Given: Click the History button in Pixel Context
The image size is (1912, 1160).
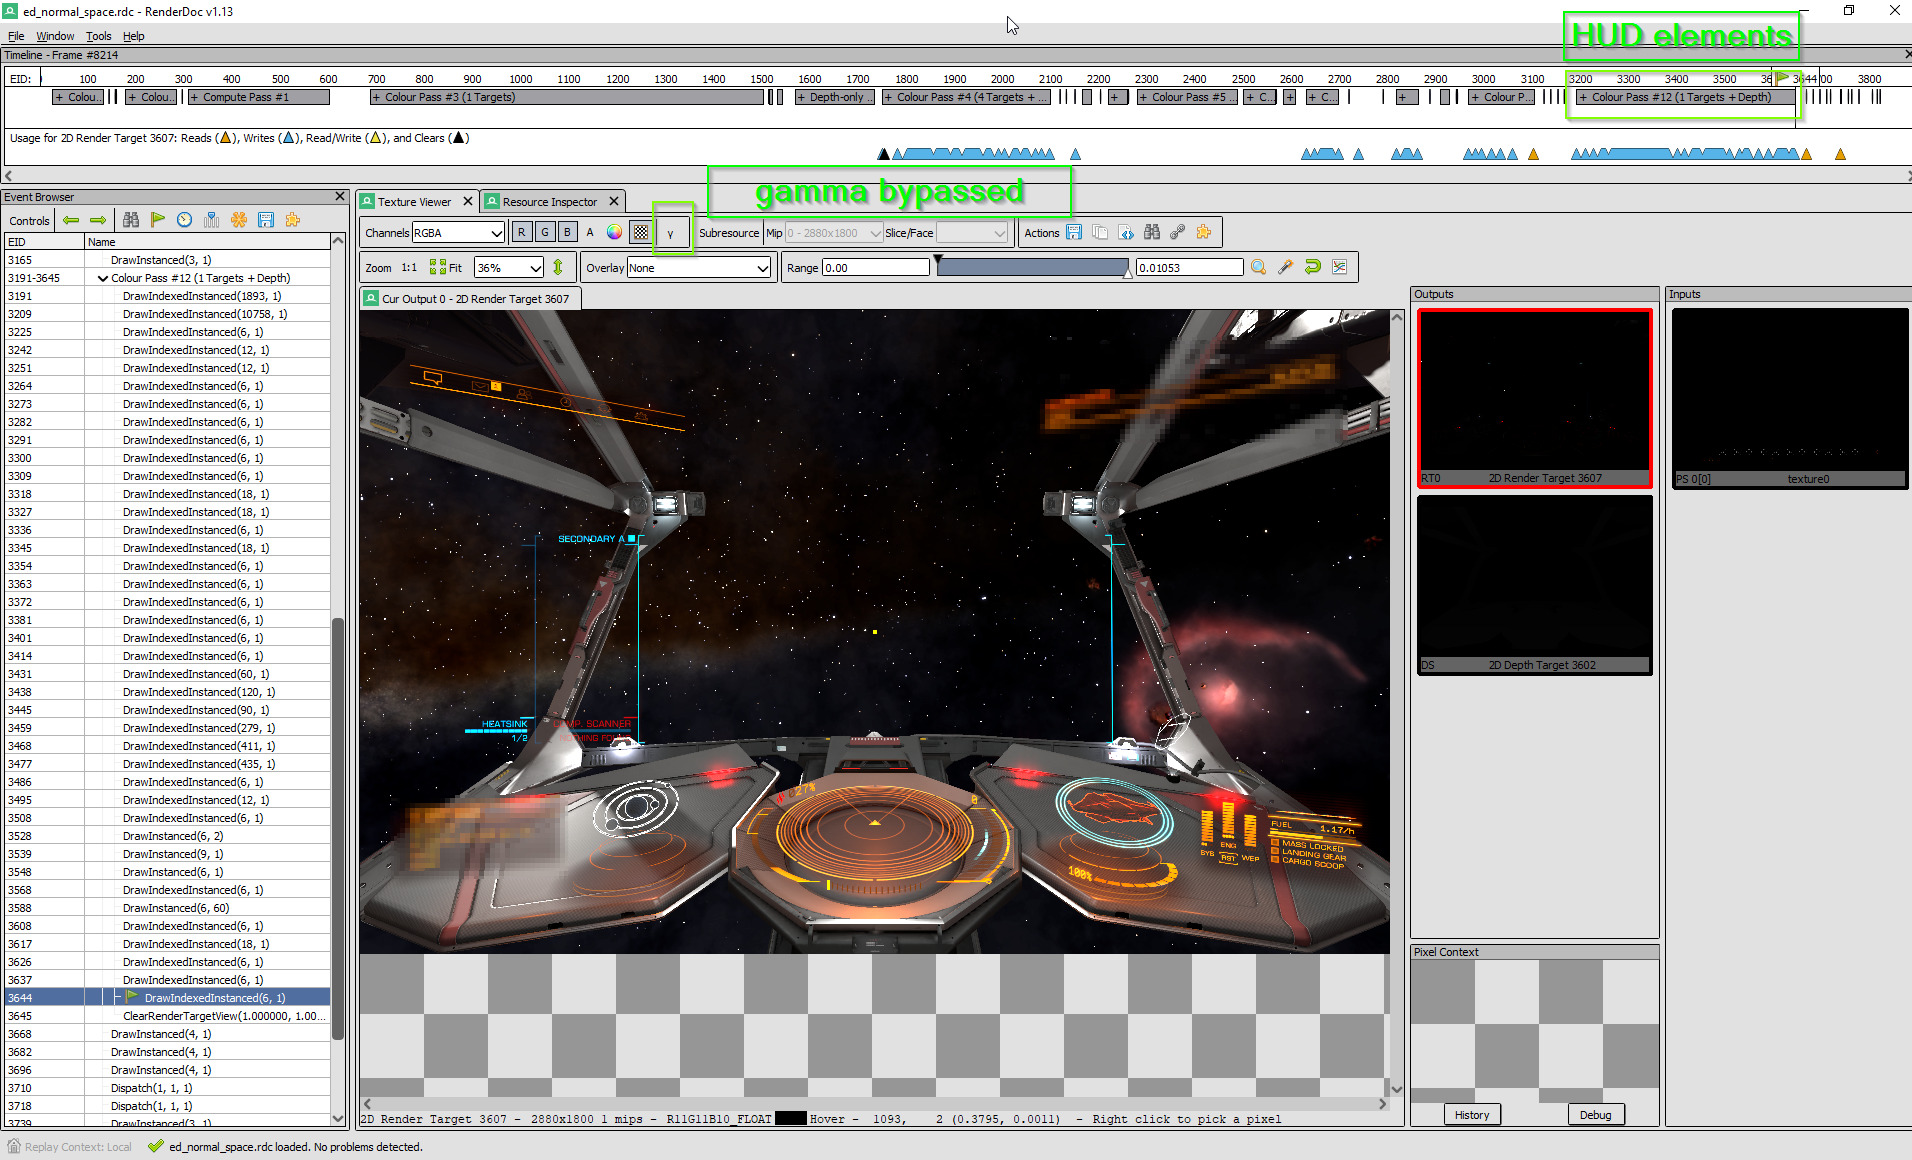Looking at the screenshot, I should click(1472, 1114).
